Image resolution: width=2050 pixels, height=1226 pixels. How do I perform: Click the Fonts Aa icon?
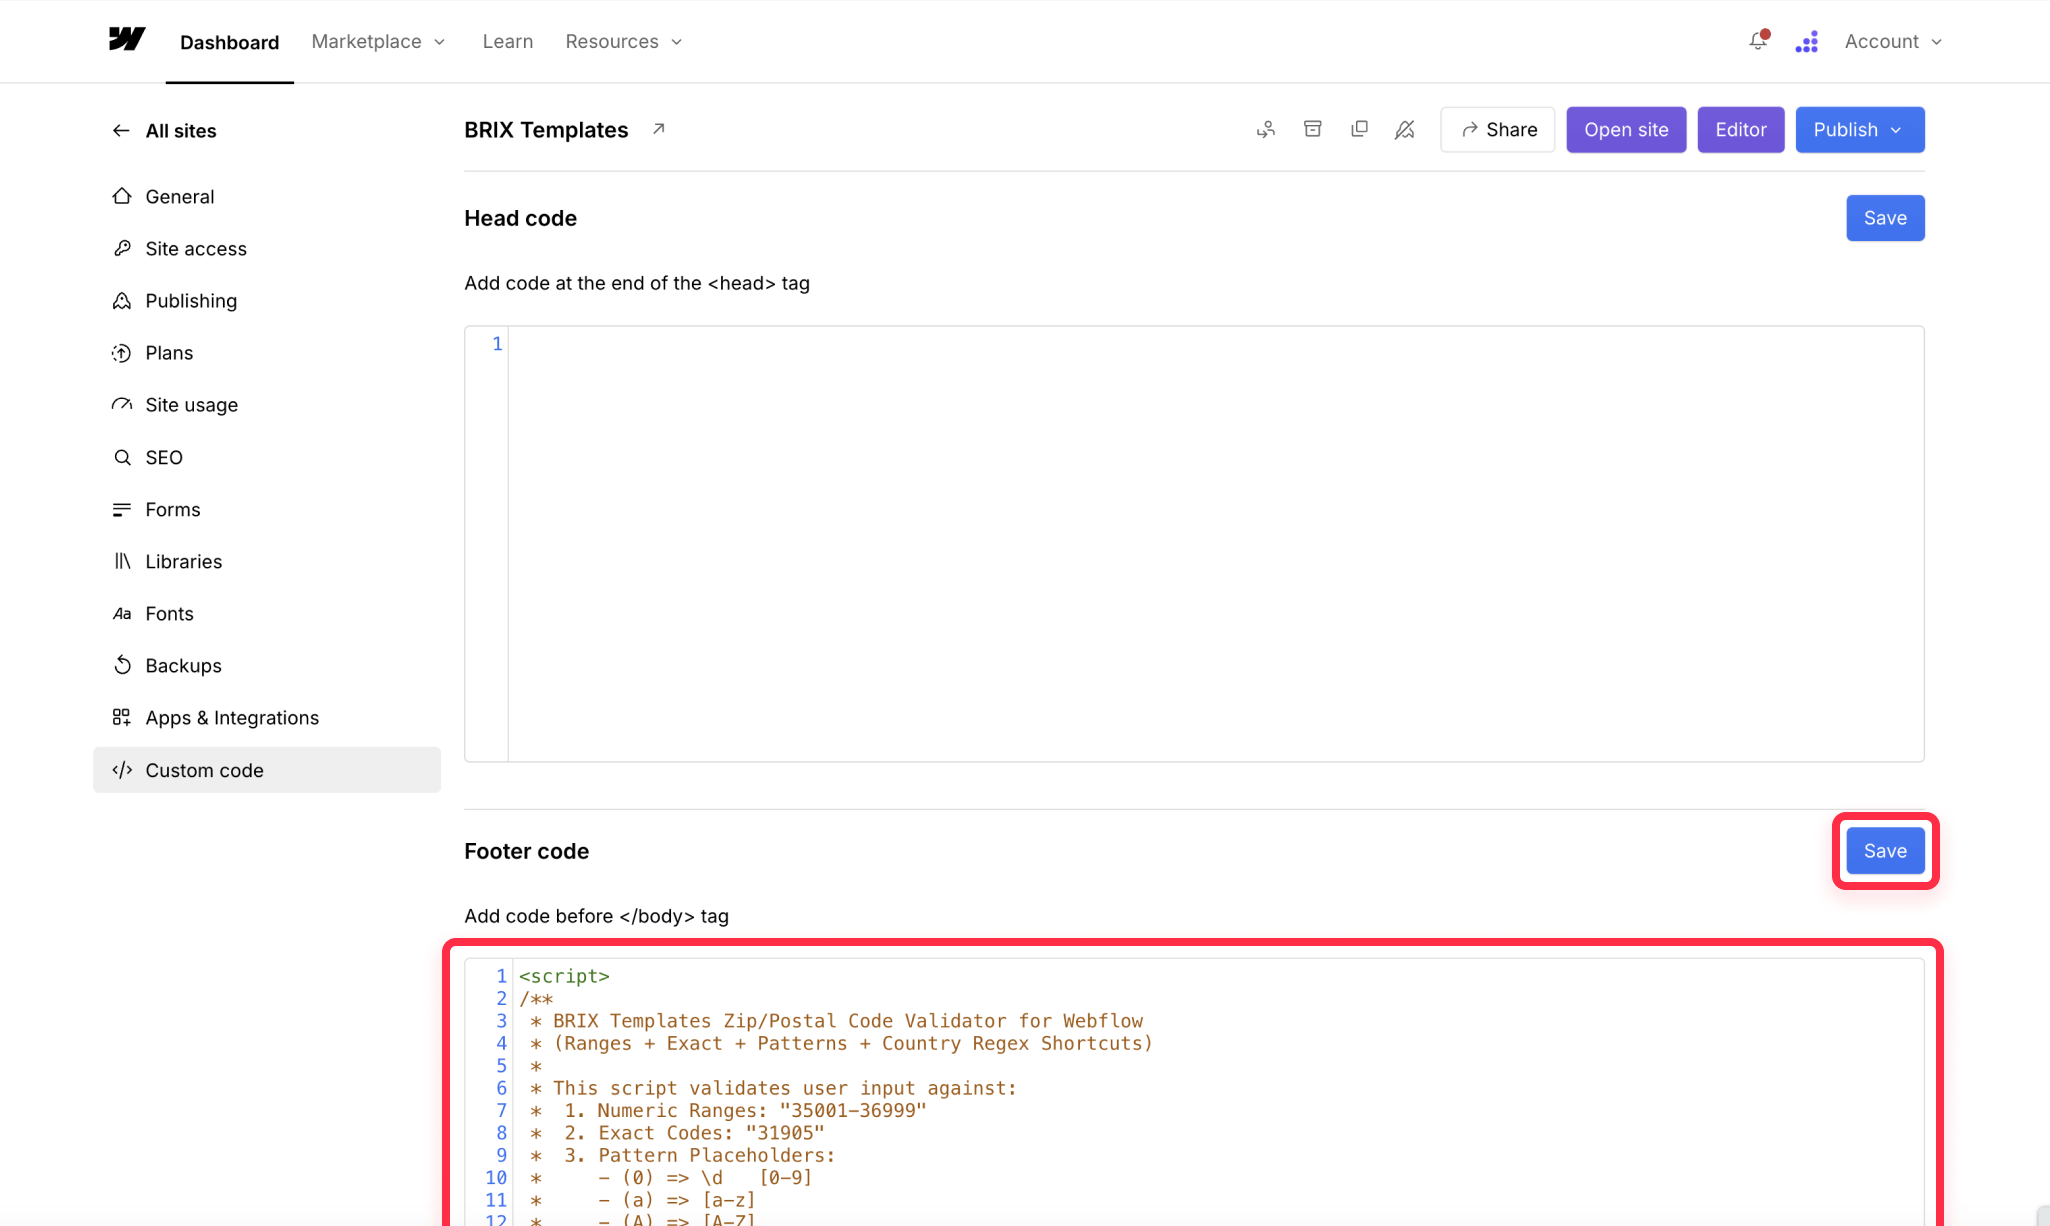[x=122, y=613]
